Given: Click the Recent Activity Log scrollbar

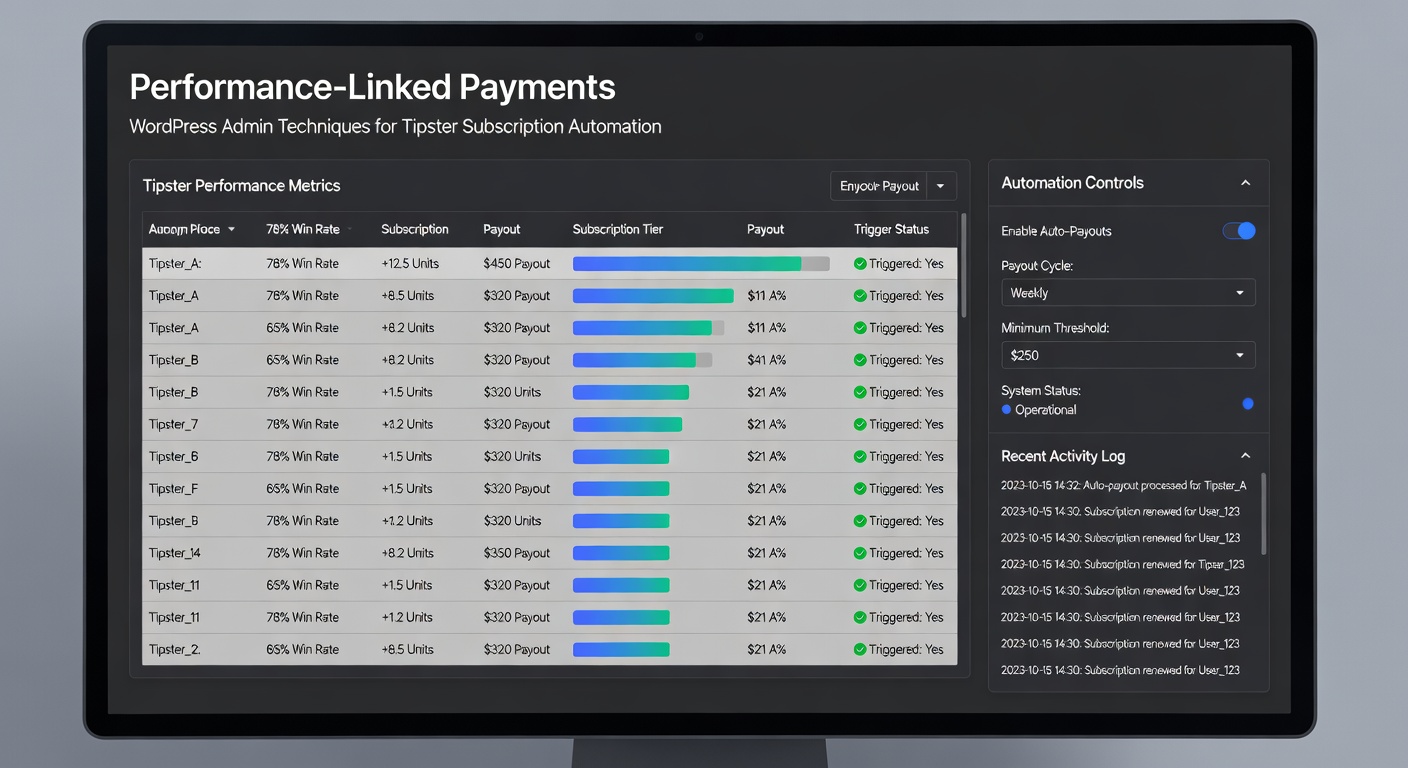Looking at the screenshot, I should [x=1262, y=512].
